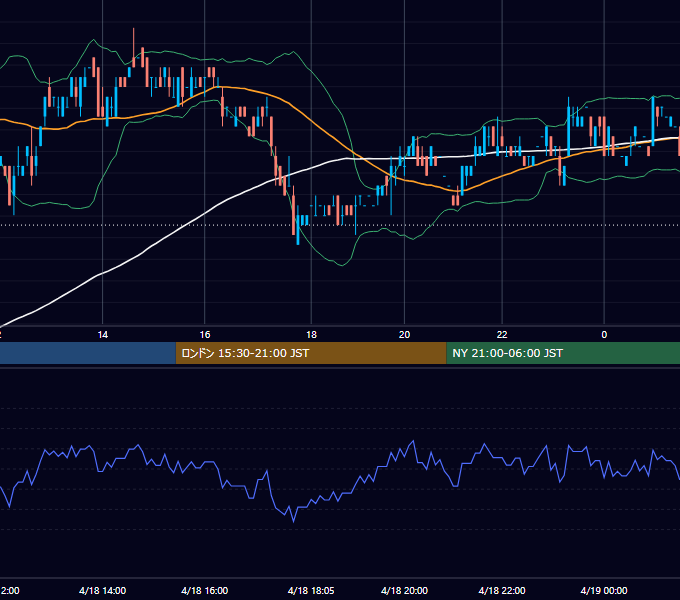Click the 14 hour axis label
The width and height of the screenshot is (680, 600).
coord(103,335)
